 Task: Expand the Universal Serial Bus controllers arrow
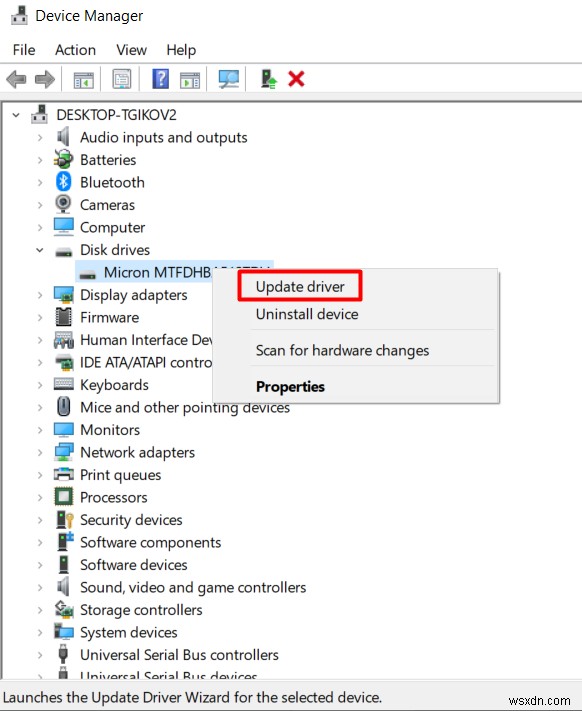(x=40, y=655)
